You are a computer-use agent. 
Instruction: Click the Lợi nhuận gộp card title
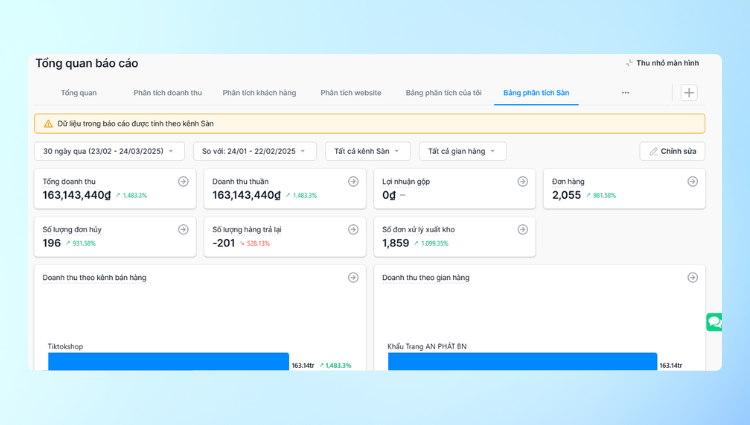click(406, 182)
